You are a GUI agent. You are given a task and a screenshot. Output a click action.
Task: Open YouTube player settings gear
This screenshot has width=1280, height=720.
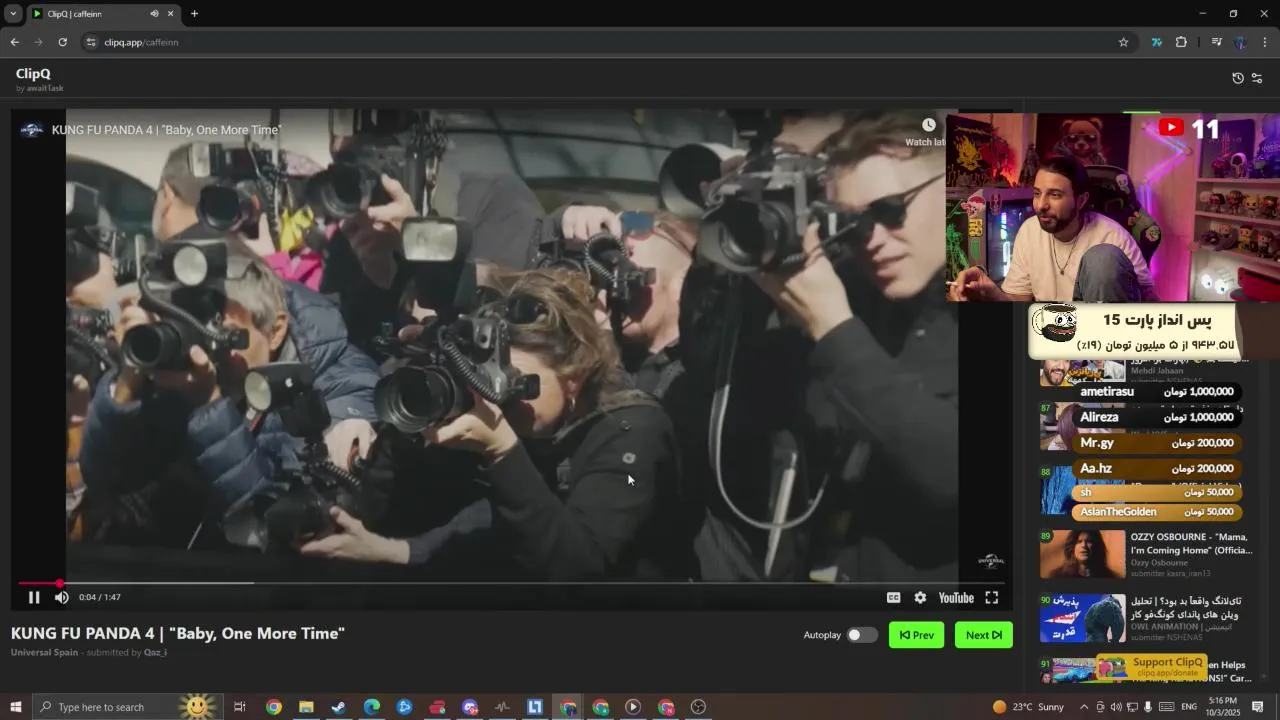(920, 597)
